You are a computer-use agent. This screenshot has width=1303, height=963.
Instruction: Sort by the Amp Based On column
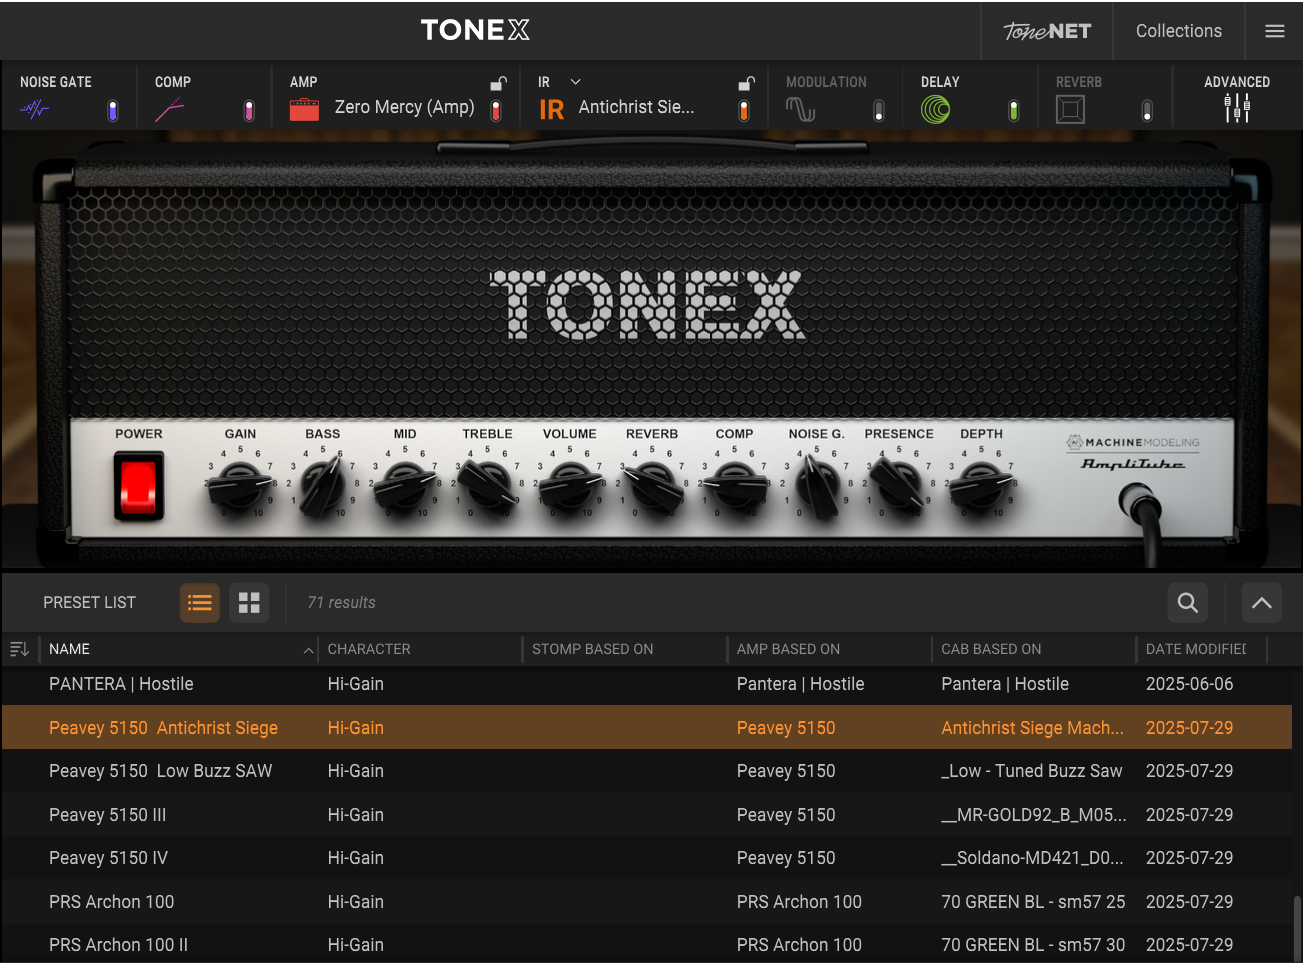click(829, 649)
